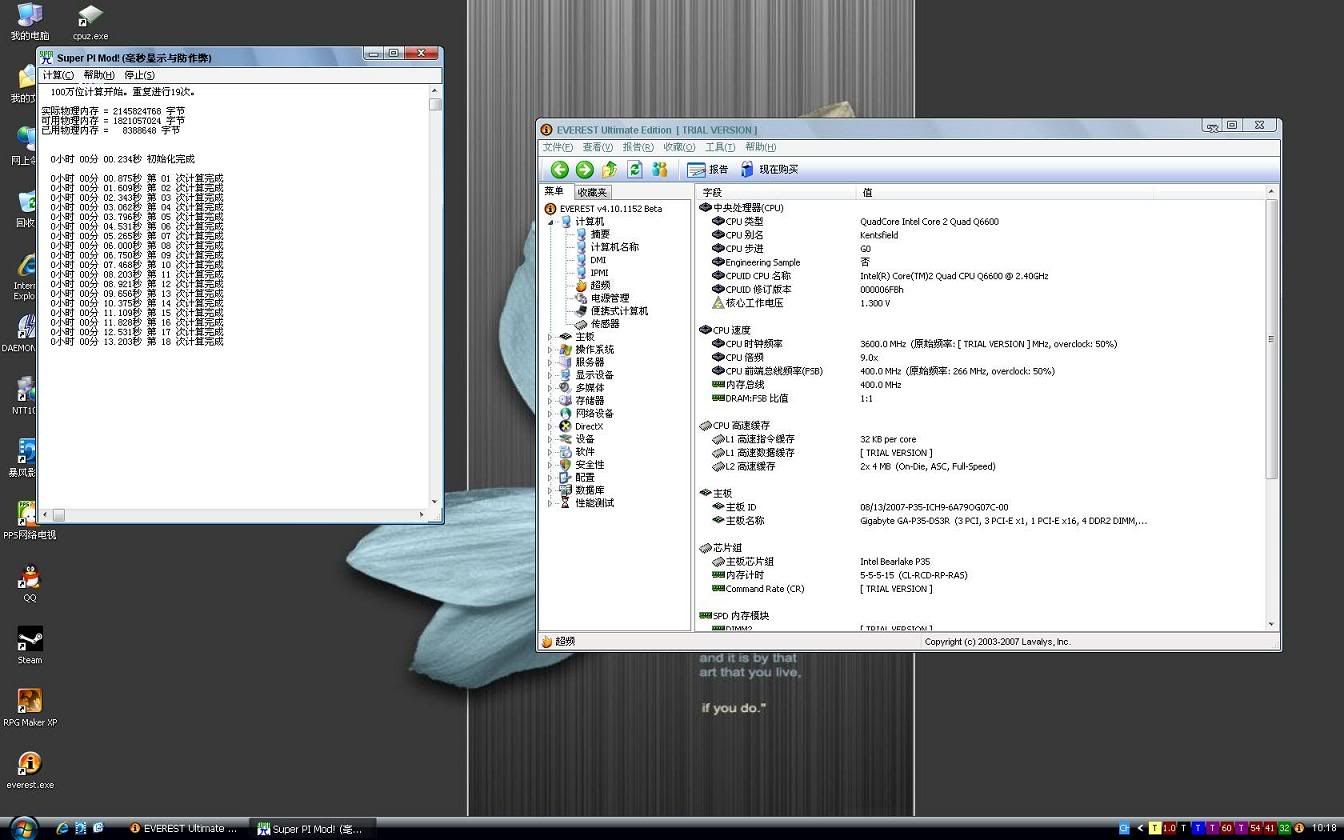This screenshot has width=1344, height=840.
Task: Click the 现在购买 buy now button
Action: (x=769, y=170)
